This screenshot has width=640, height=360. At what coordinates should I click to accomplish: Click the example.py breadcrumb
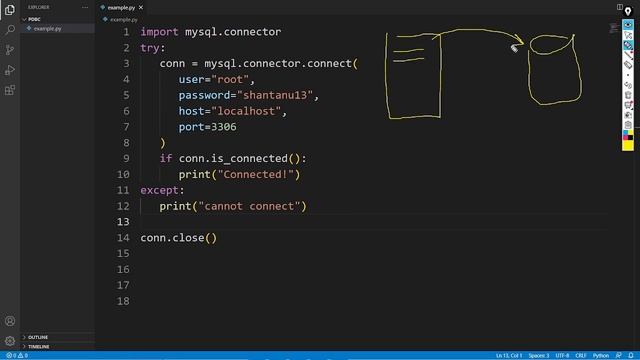(x=124, y=19)
